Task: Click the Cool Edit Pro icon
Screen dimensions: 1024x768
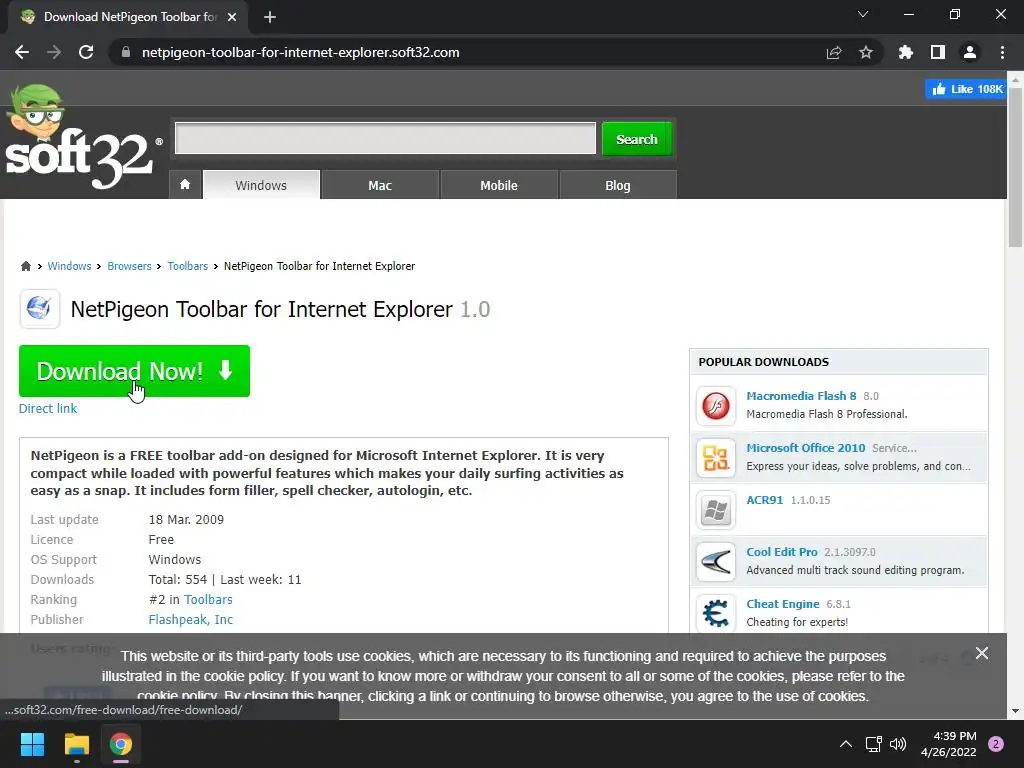Action: (x=716, y=562)
